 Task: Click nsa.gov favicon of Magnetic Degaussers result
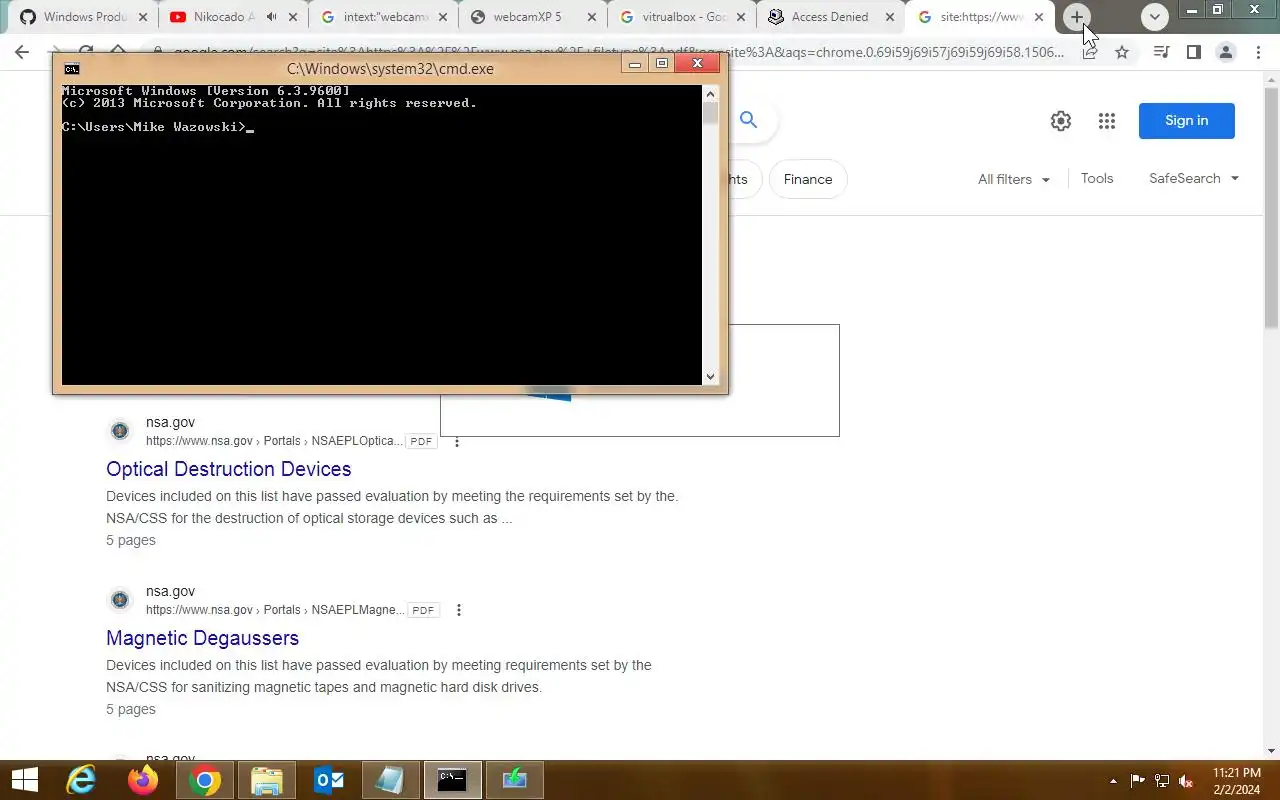pyautogui.click(x=120, y=600)
